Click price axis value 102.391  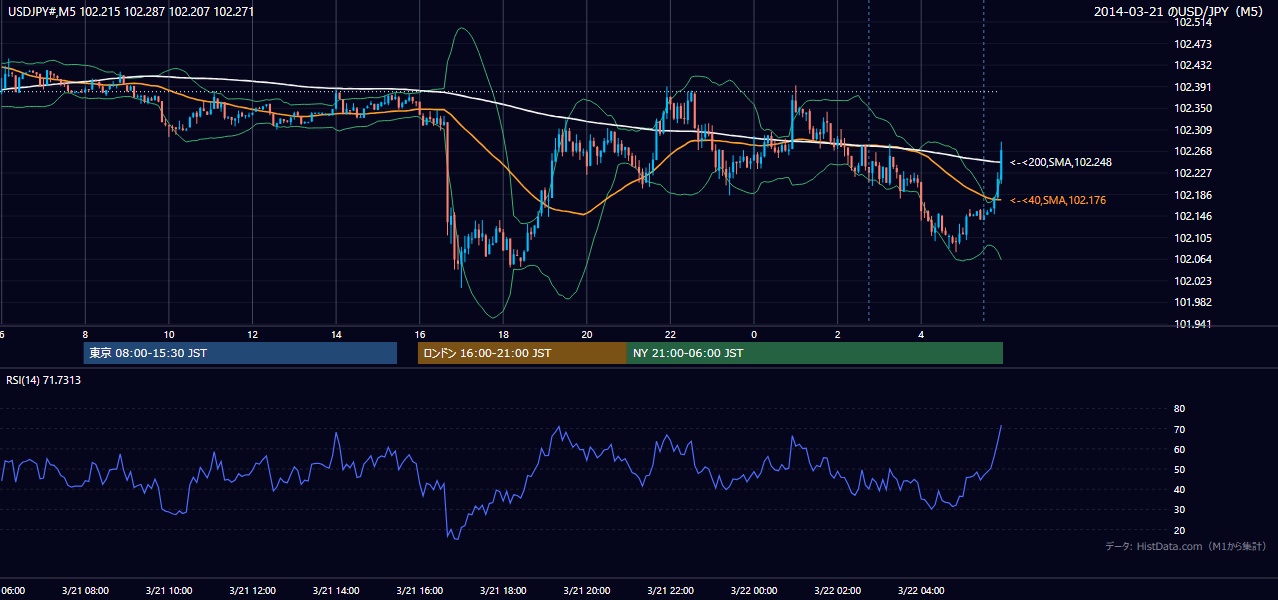(x=1192, y=87)
